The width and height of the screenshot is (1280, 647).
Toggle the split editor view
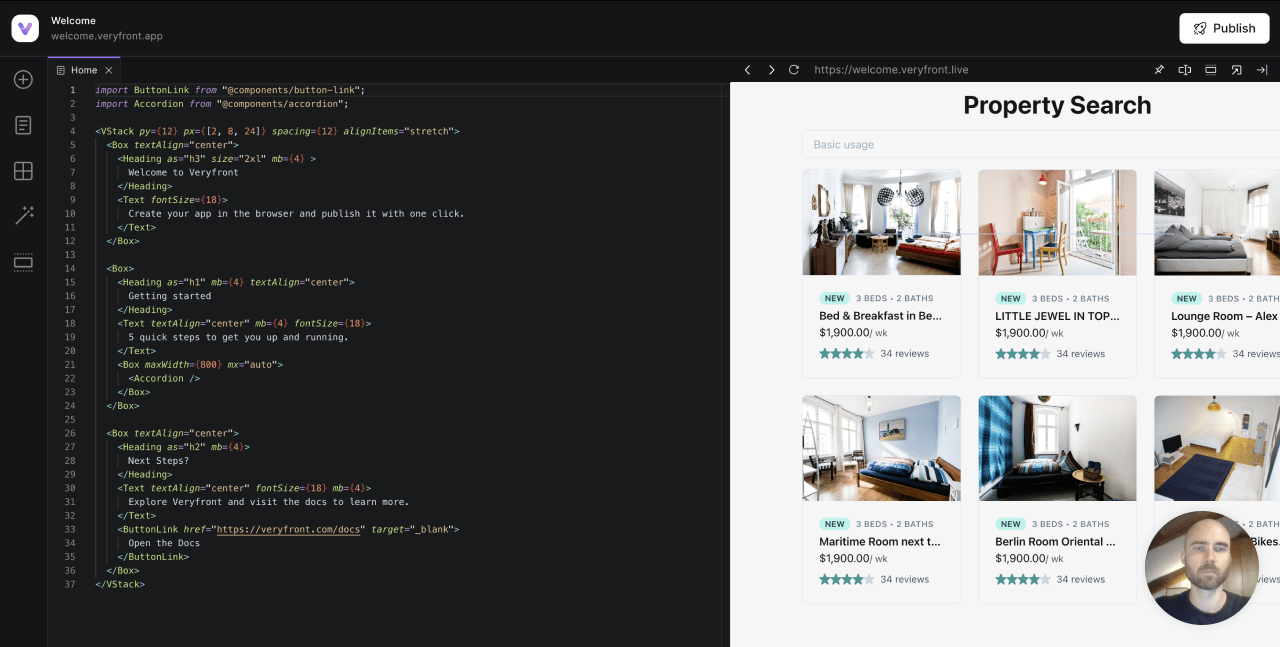point(1184,70)
